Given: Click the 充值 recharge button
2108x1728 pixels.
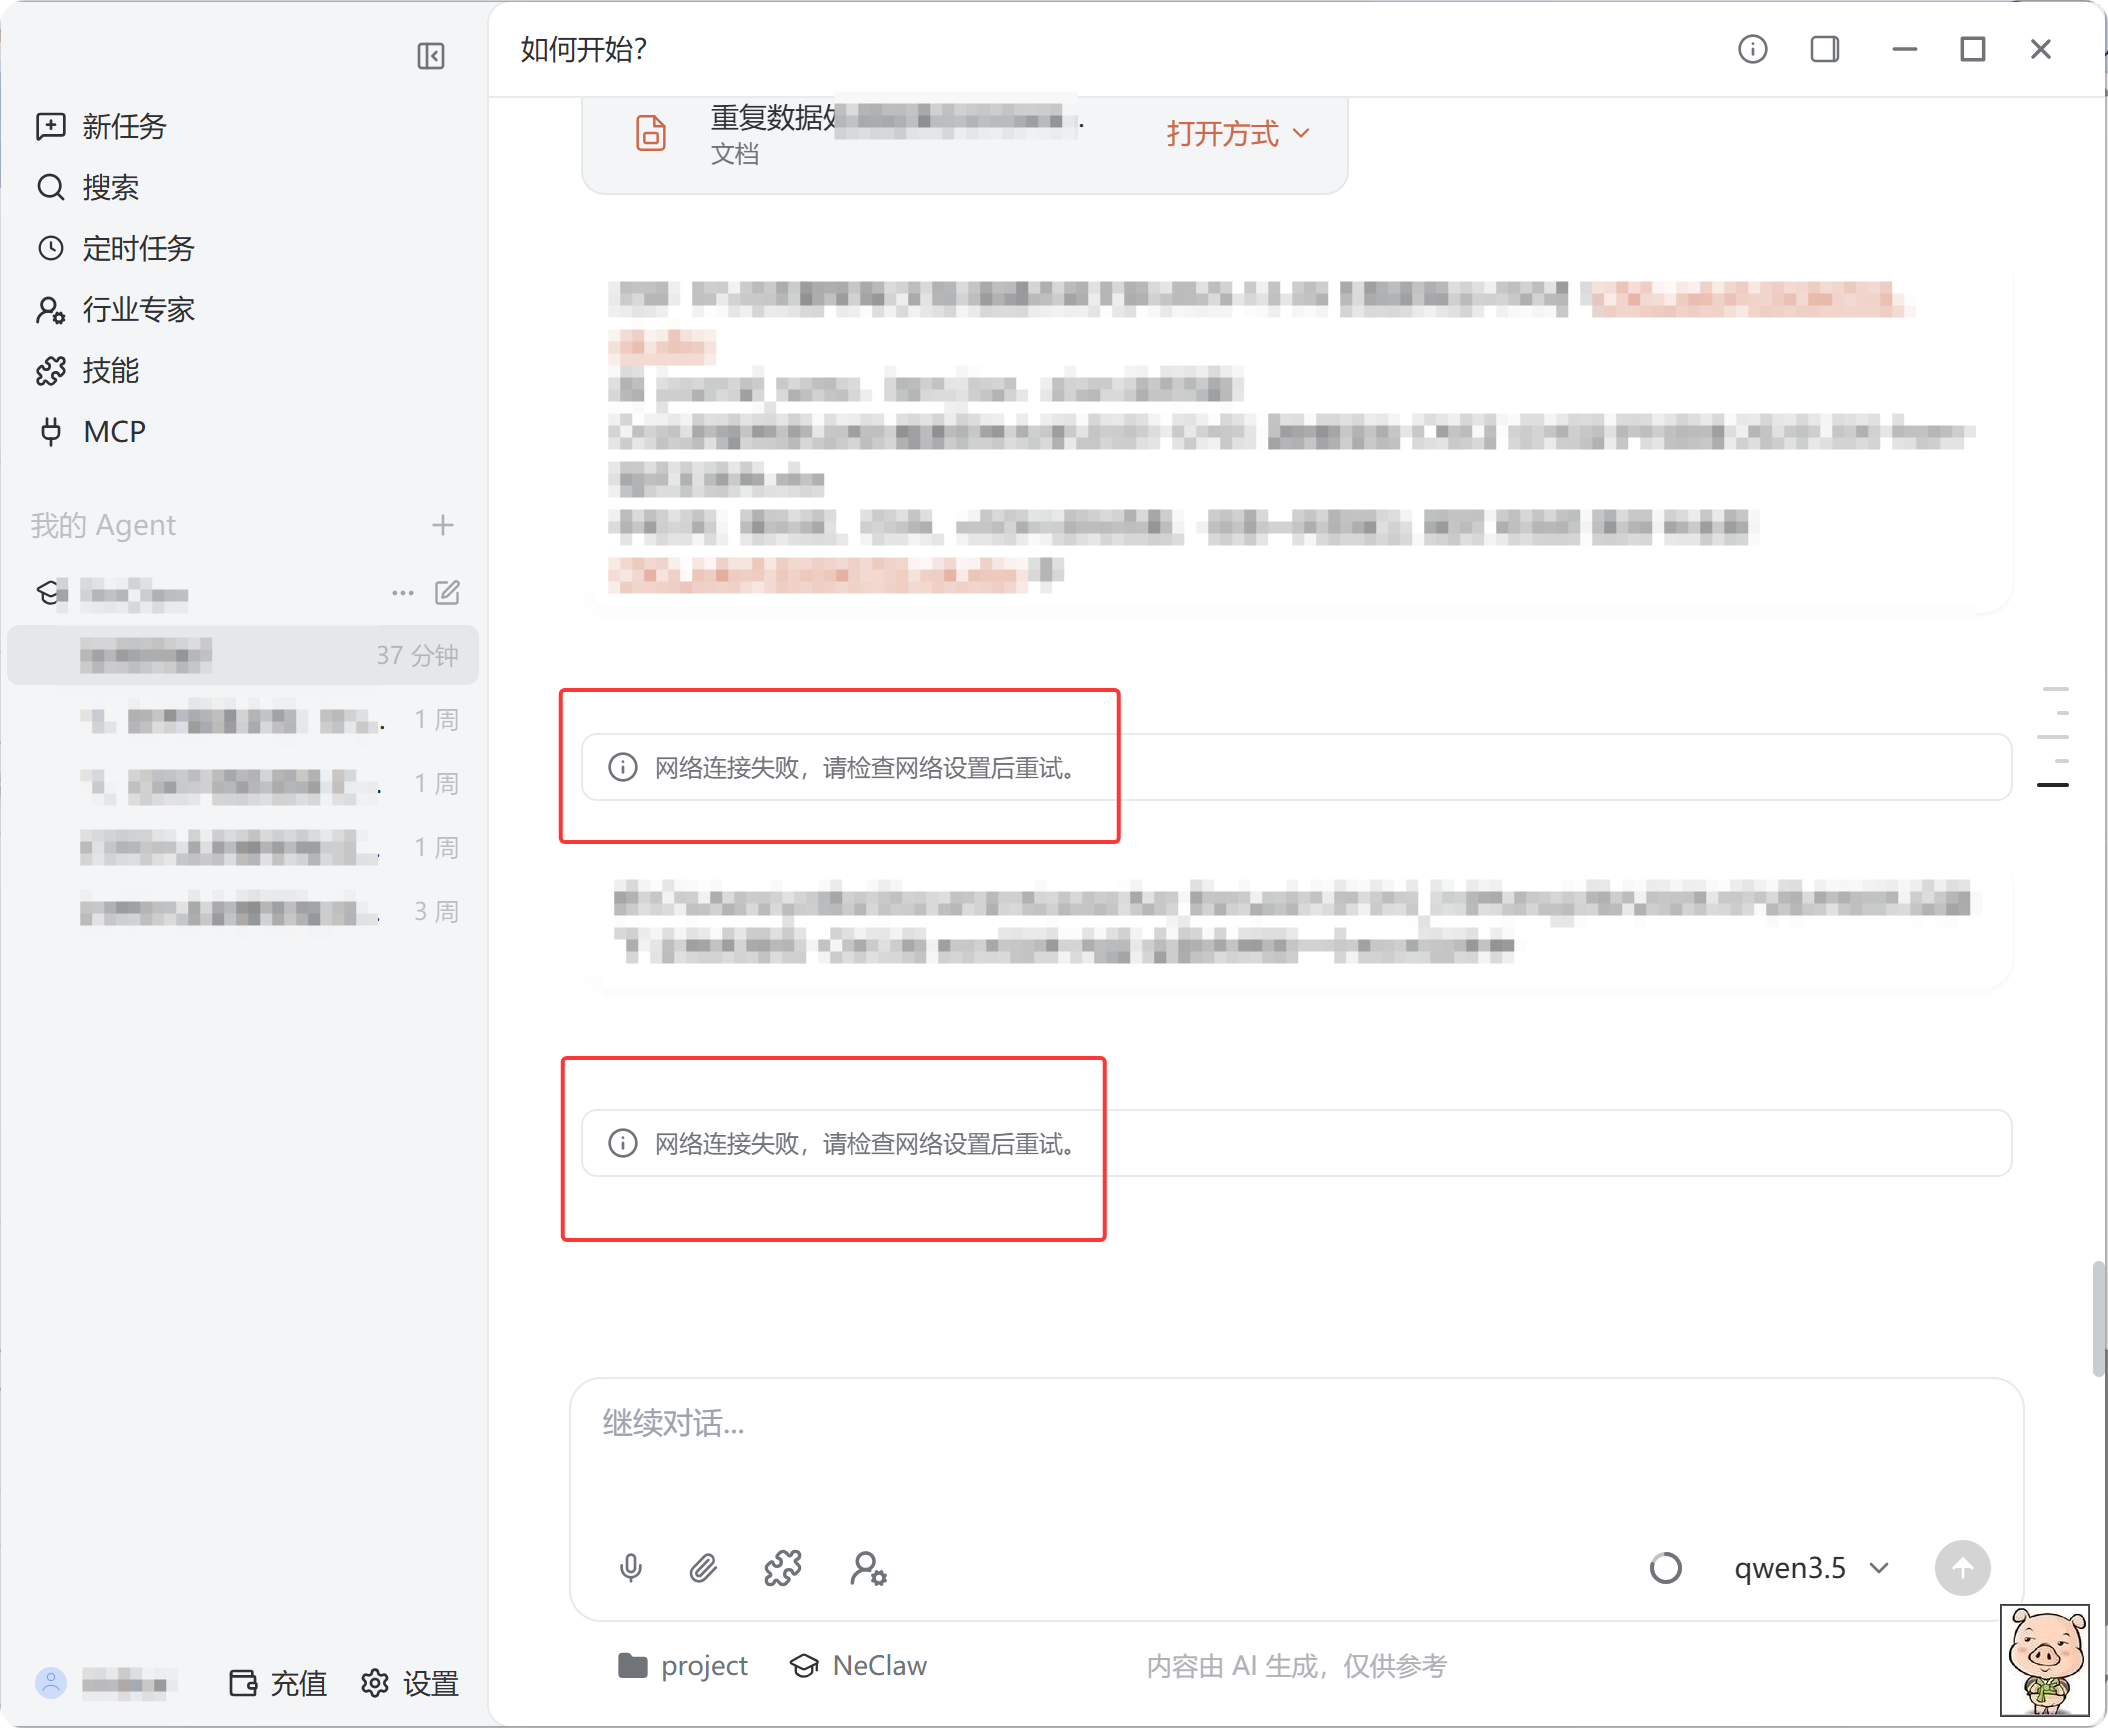Looking at the screenshot, I should (278, 1684).
